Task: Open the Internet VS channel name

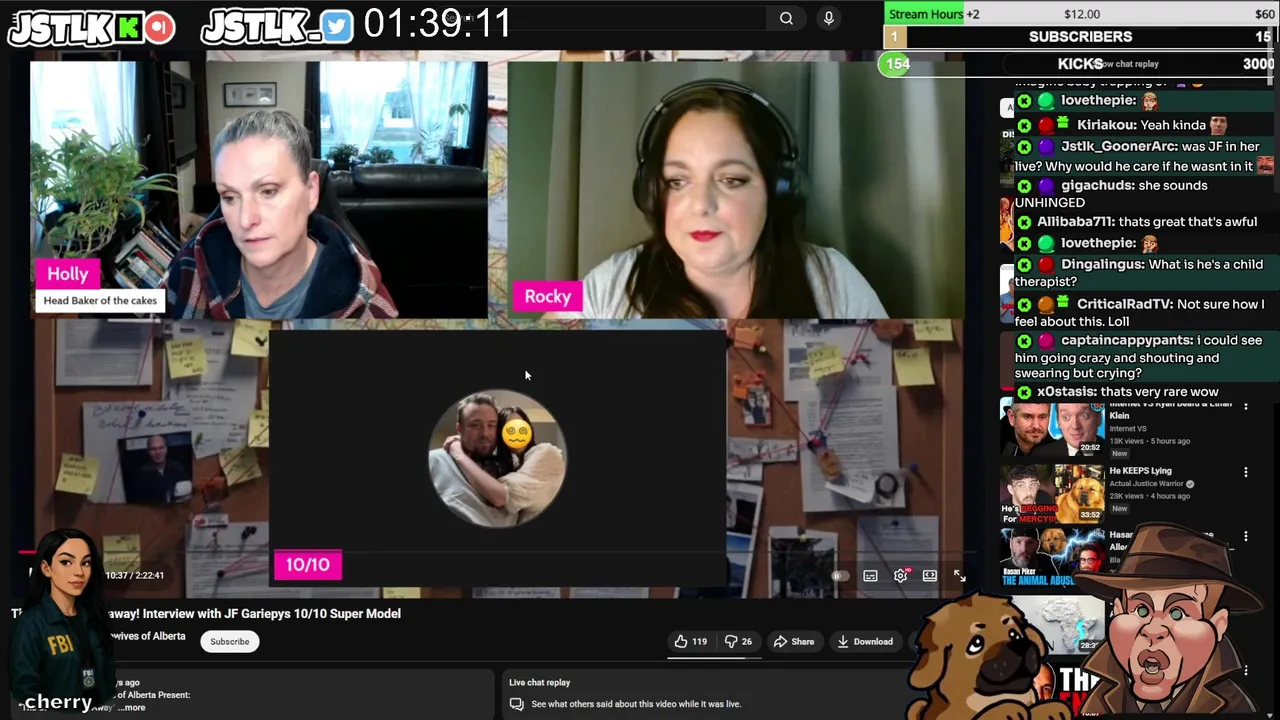Action: tap(1126, 429)
